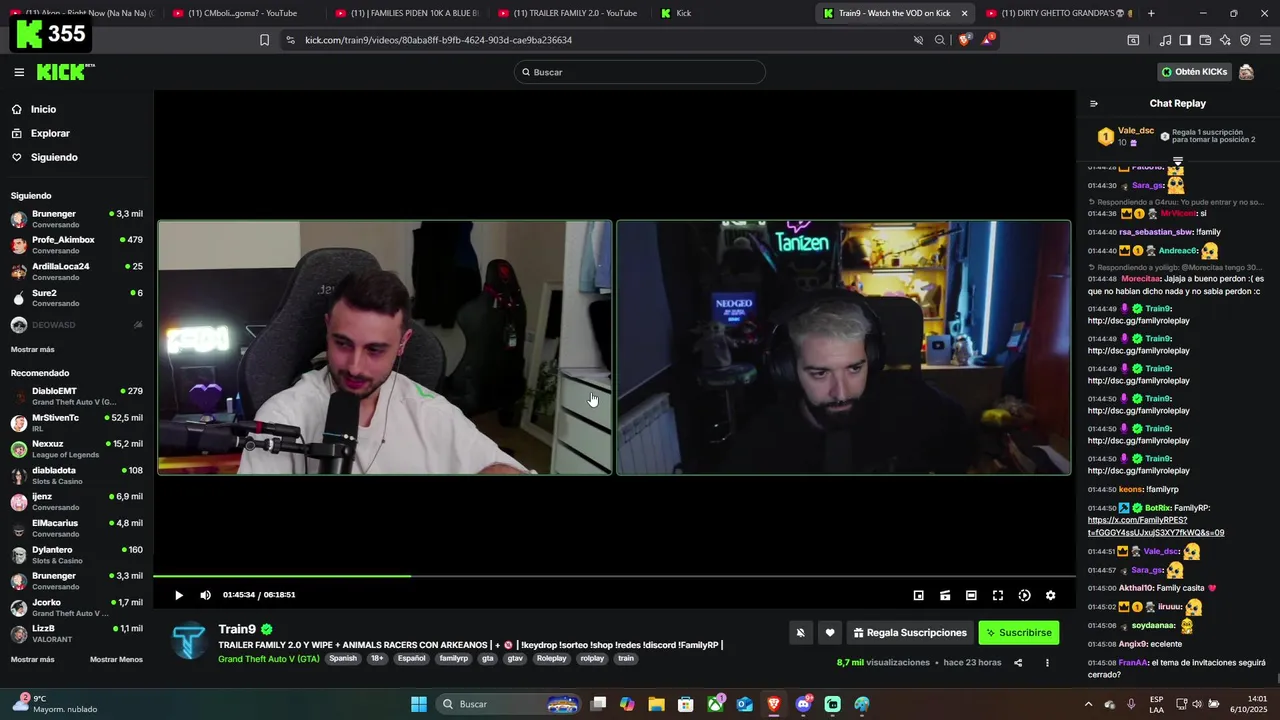
Task: Open the zoom level magnifier icon
Action: tap(940, 40)
